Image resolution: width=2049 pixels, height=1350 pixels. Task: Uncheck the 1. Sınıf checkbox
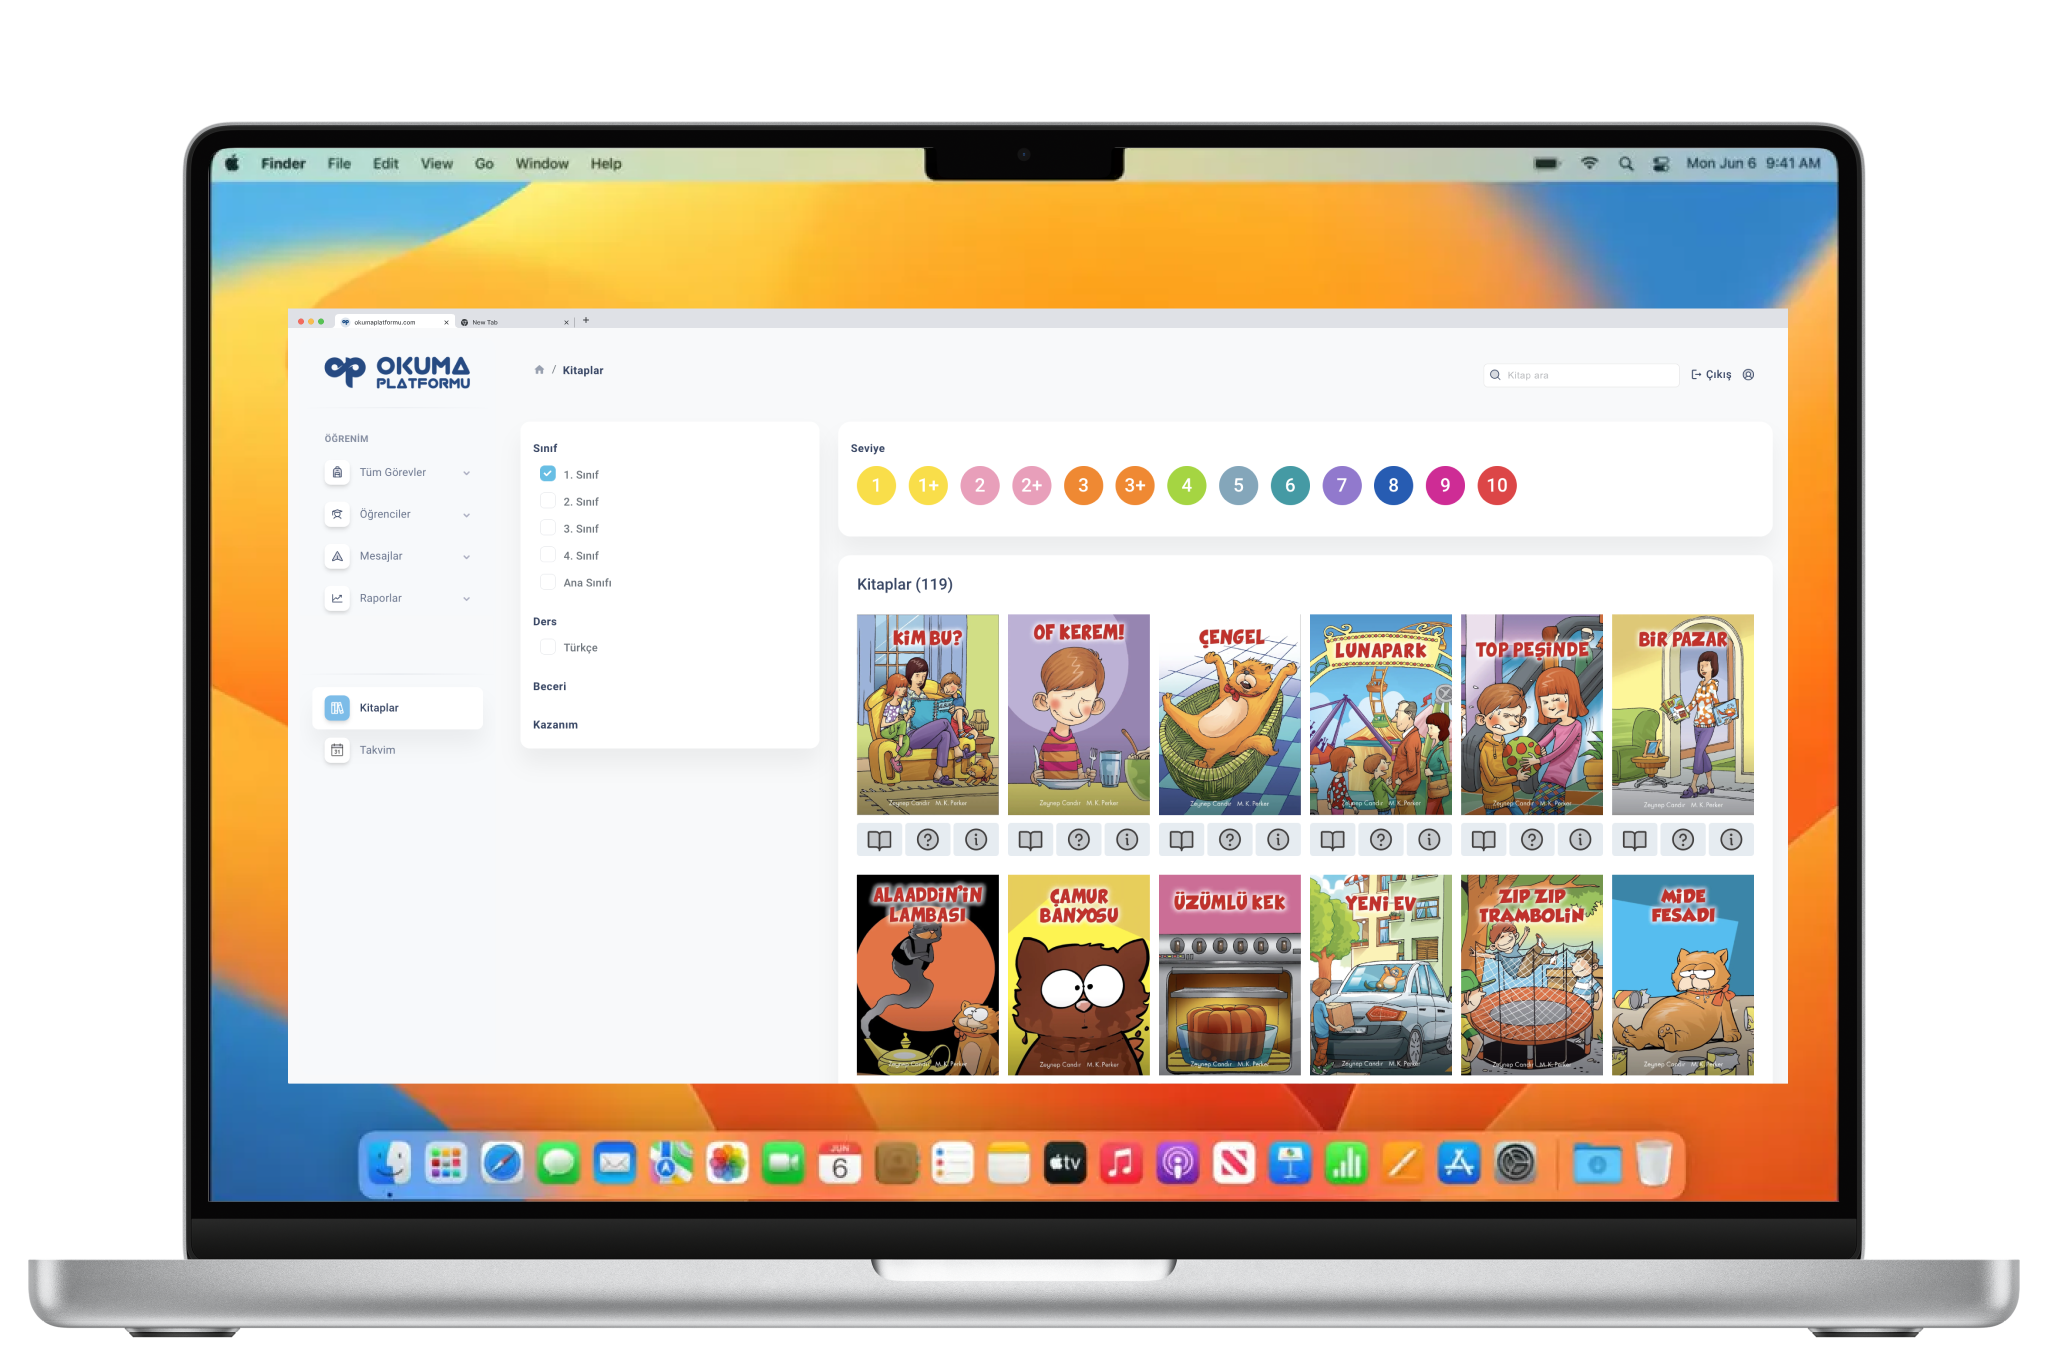(548, 474)
